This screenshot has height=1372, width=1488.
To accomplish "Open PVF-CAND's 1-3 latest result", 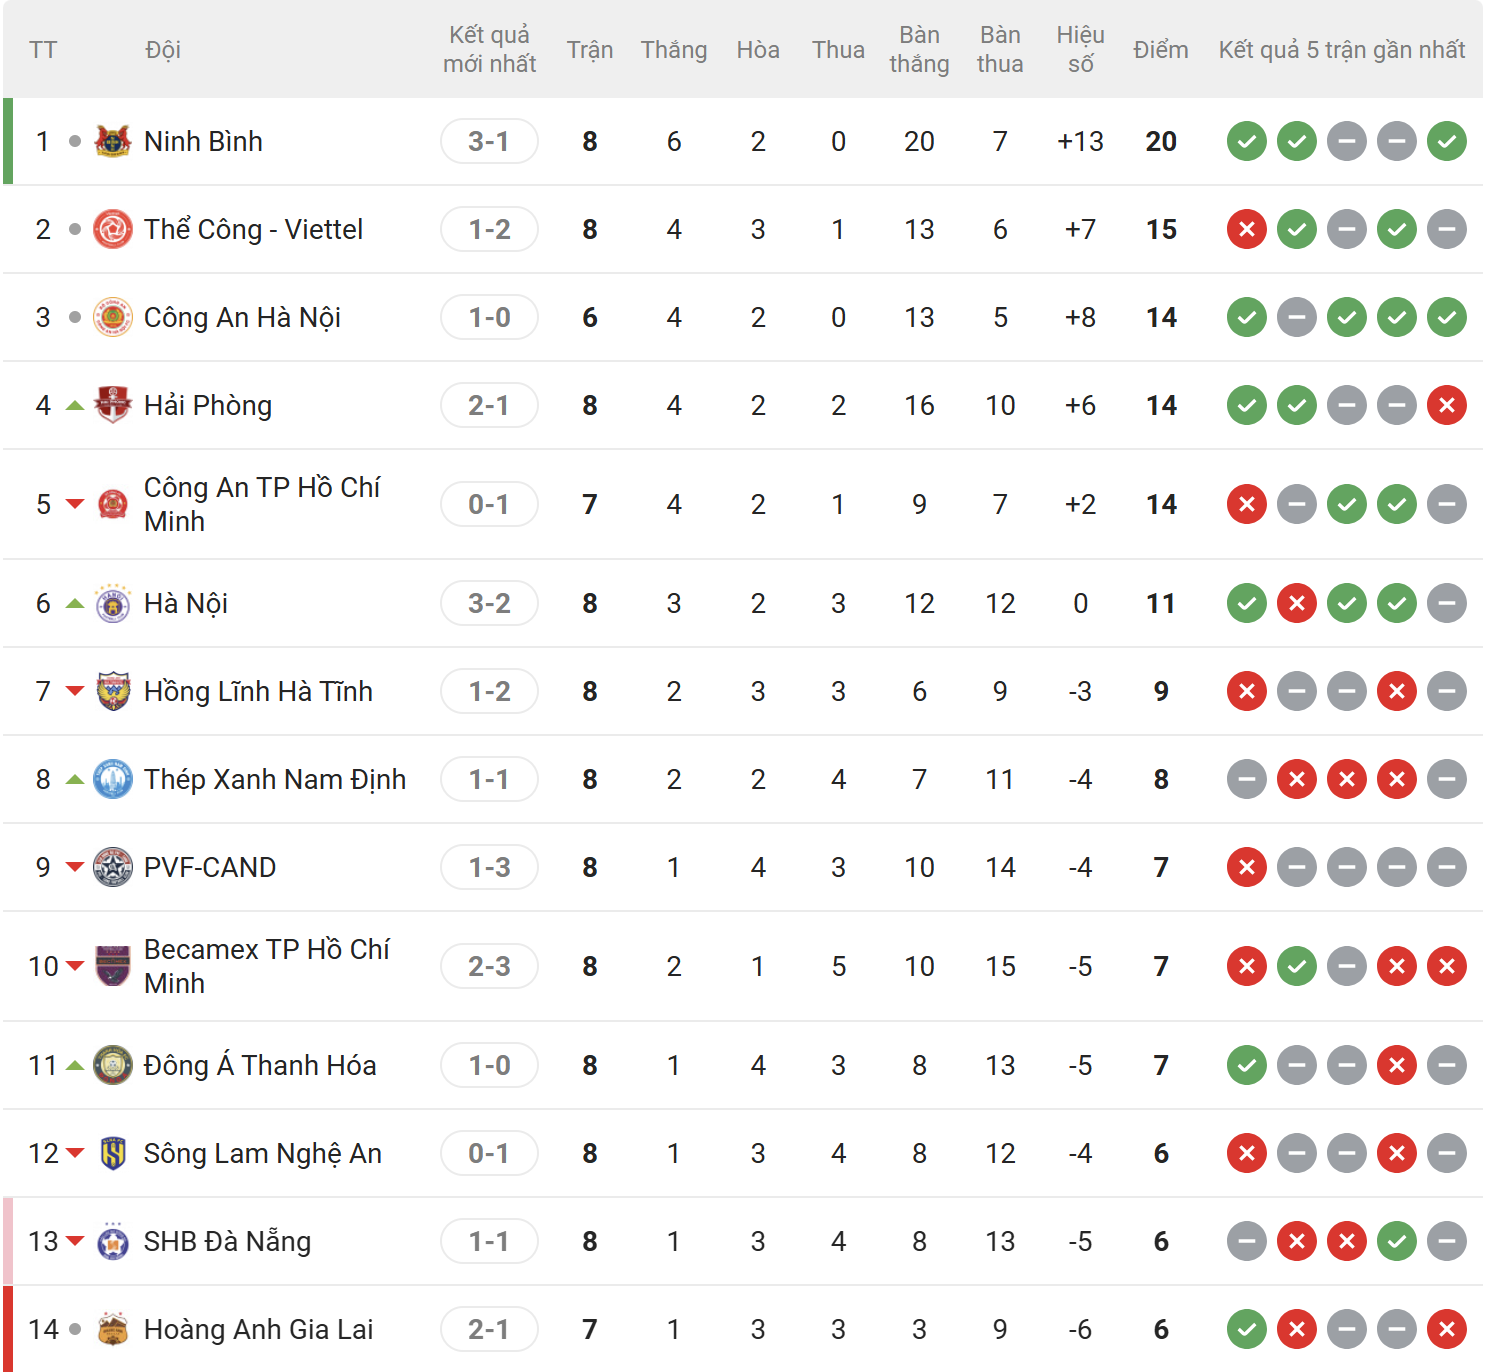I will point(489,867).
